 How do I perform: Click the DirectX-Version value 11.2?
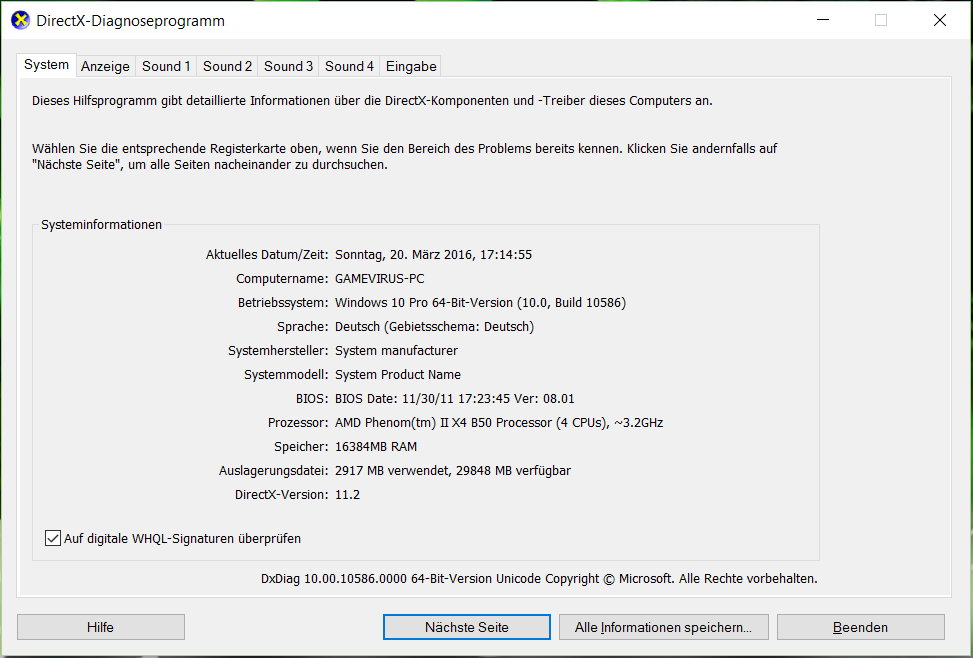(x=347, y=495)
